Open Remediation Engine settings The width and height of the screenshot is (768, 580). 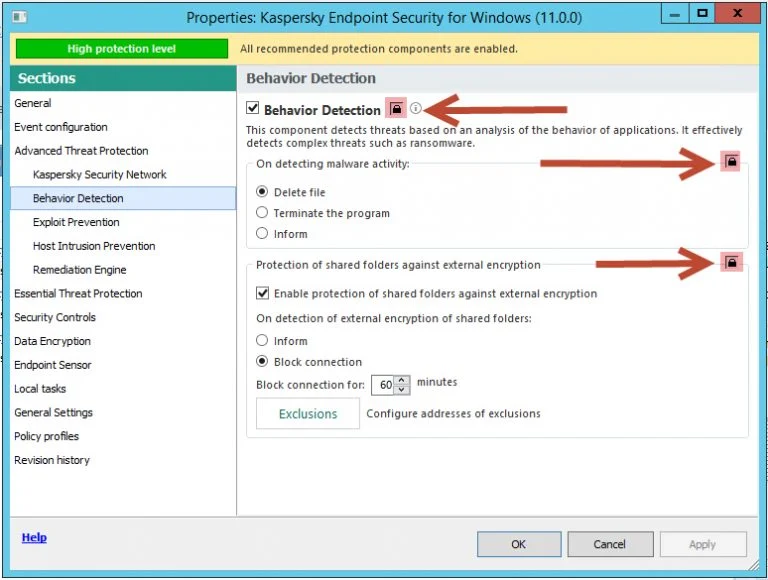pos(122,269)
